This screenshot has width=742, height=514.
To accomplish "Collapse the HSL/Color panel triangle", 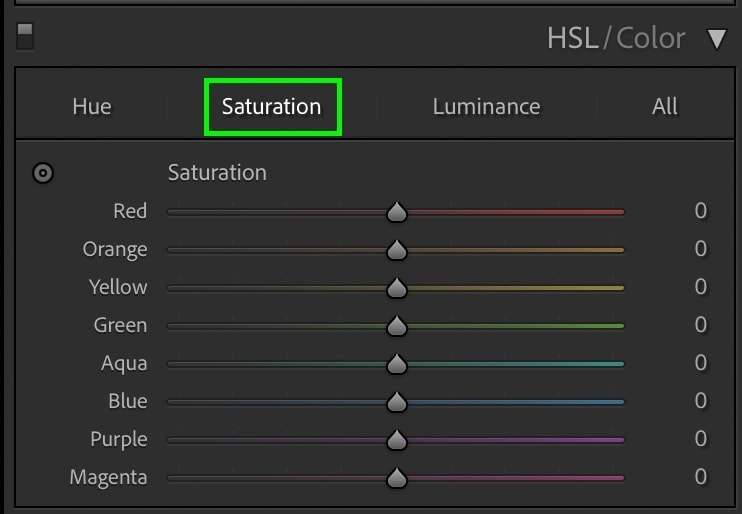I will tap(717, 39).
